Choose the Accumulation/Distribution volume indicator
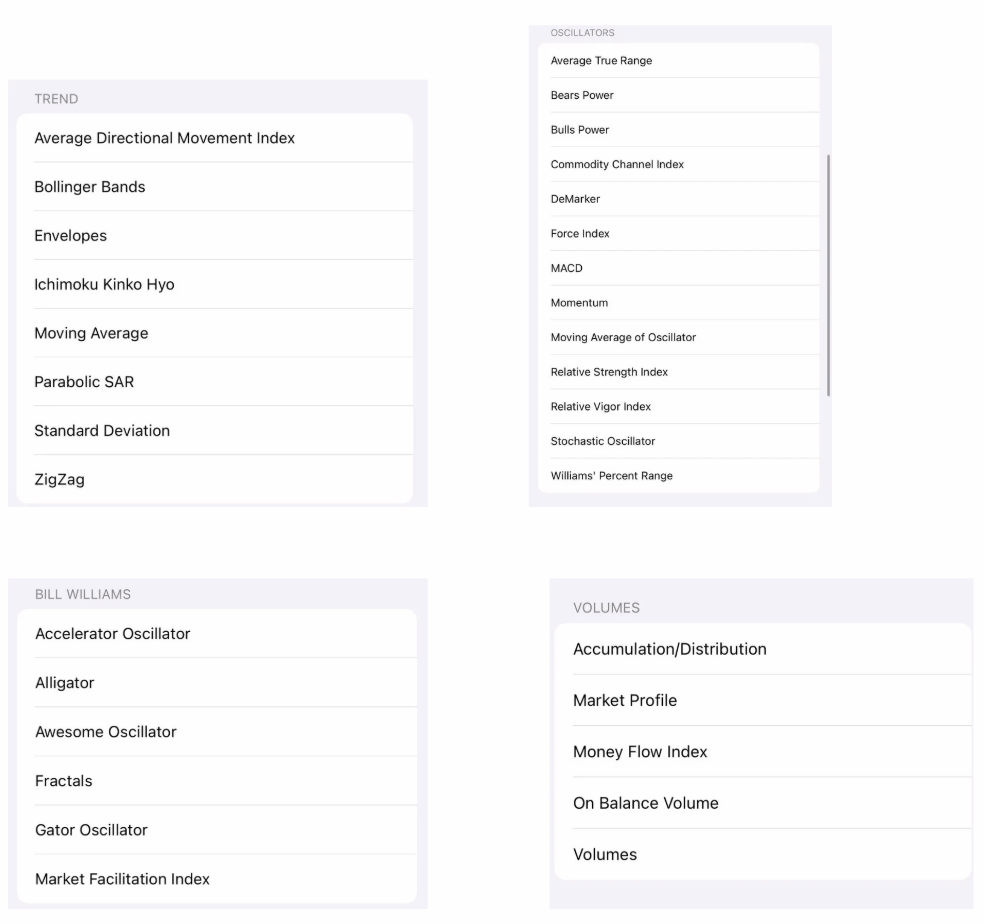The width and height of the screenshot is (984, 924). [670, 649]
